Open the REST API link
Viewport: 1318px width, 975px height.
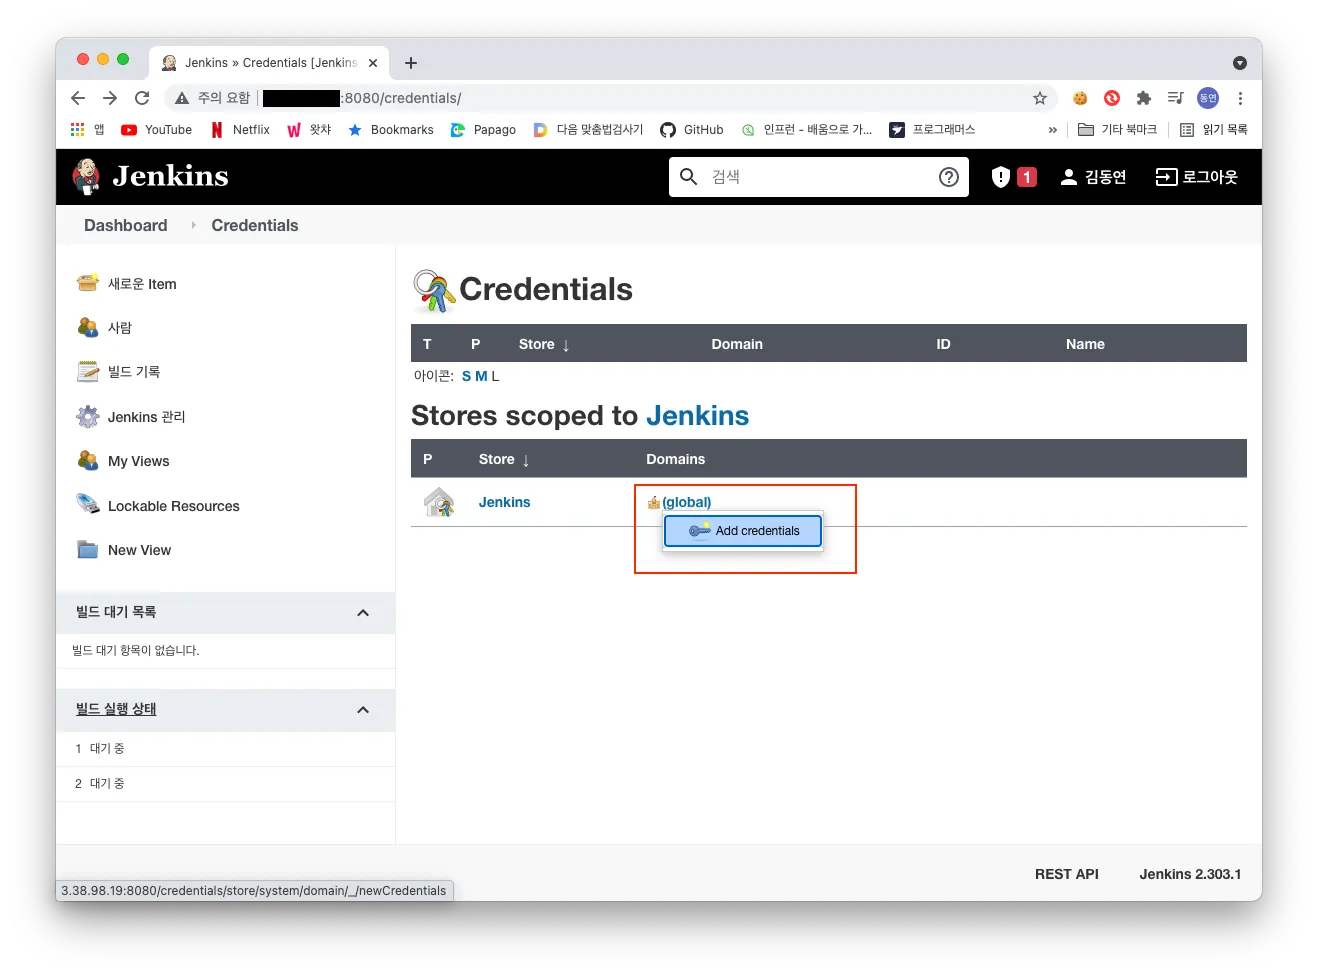pyautogui.click(x=1067, y=874)
